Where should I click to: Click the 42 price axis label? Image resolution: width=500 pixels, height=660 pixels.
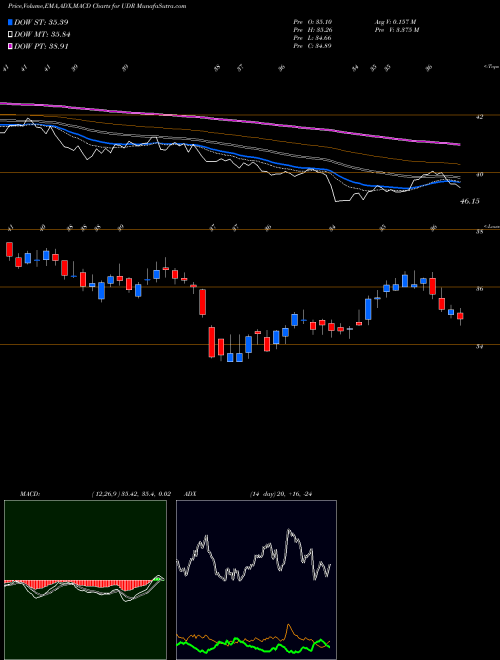pos(479,117)
